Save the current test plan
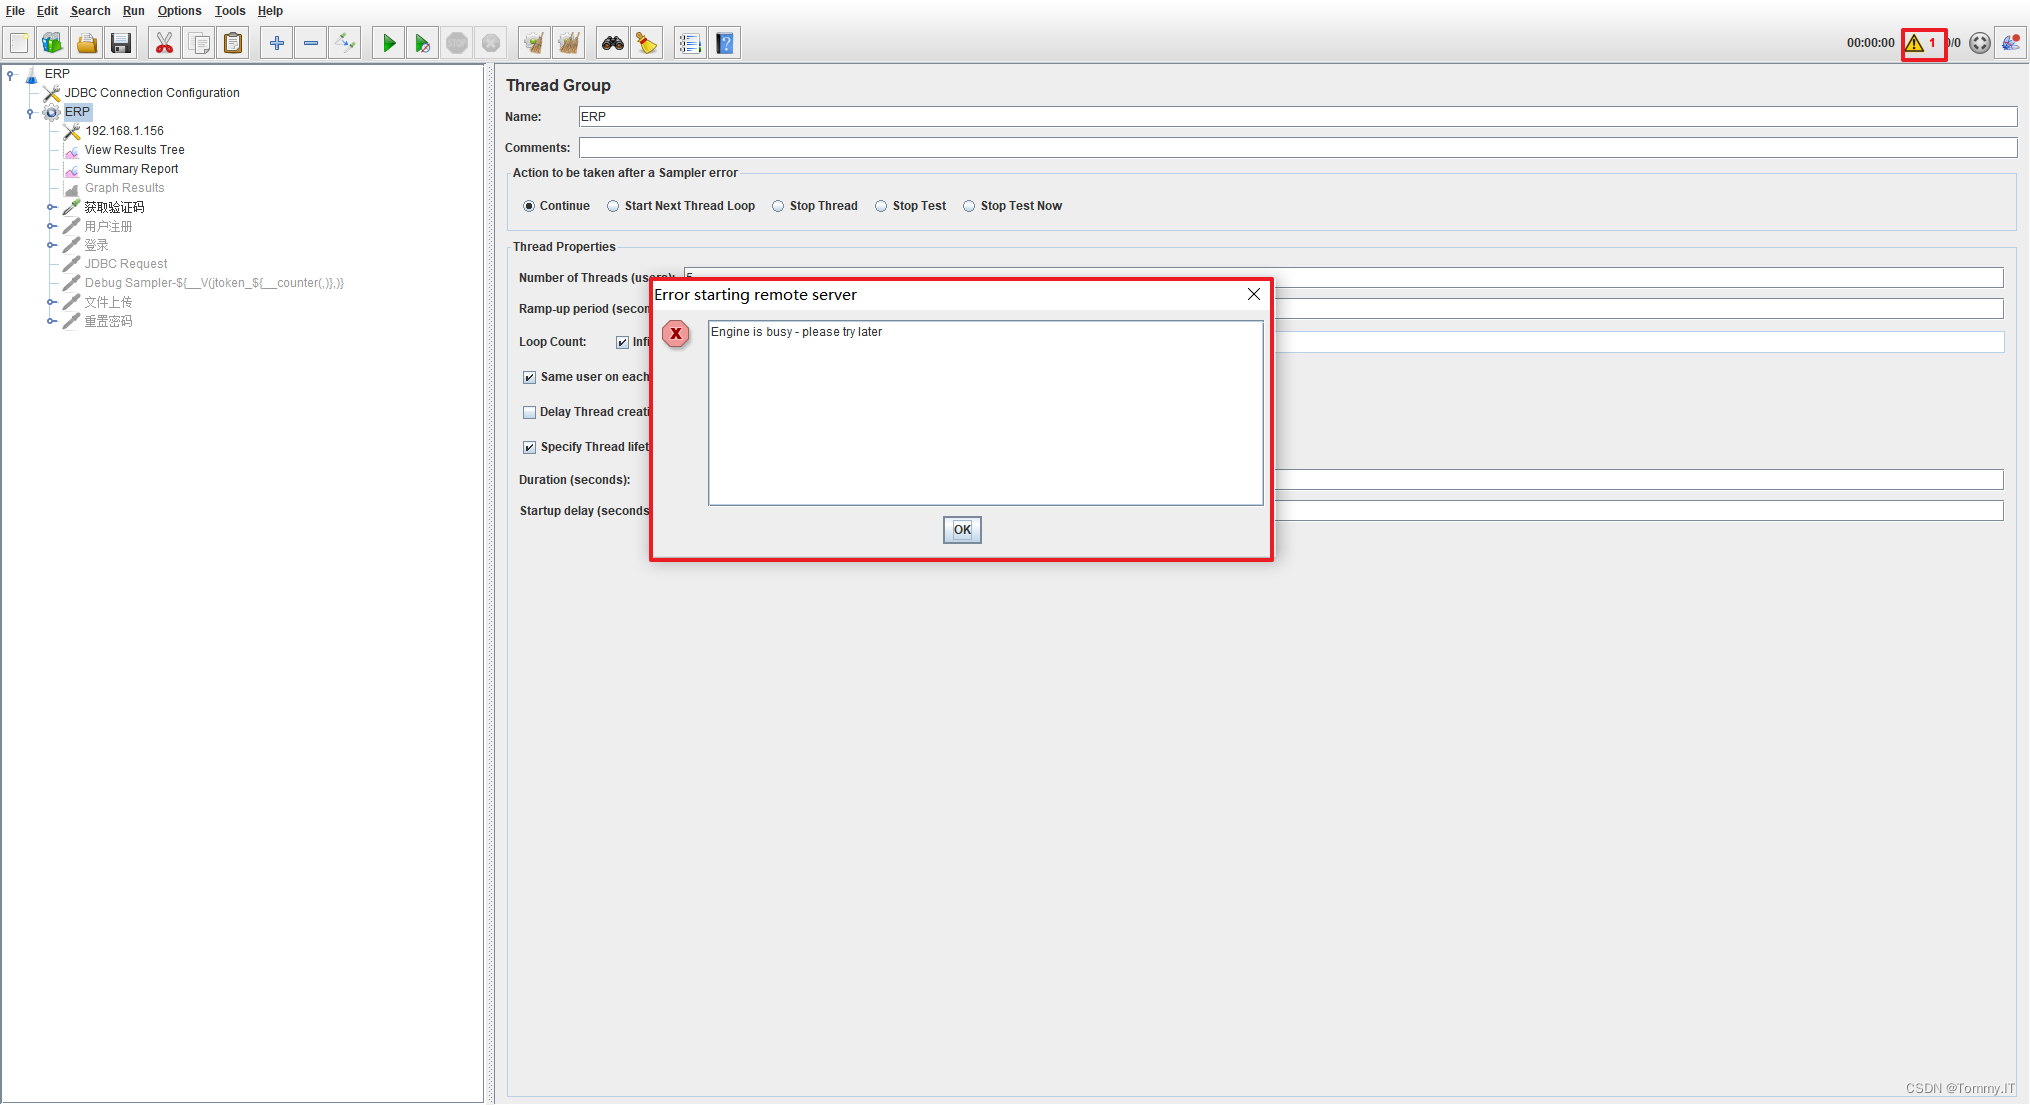The width and height of the screenshot is (2030, 1105). tap(121, 42)
